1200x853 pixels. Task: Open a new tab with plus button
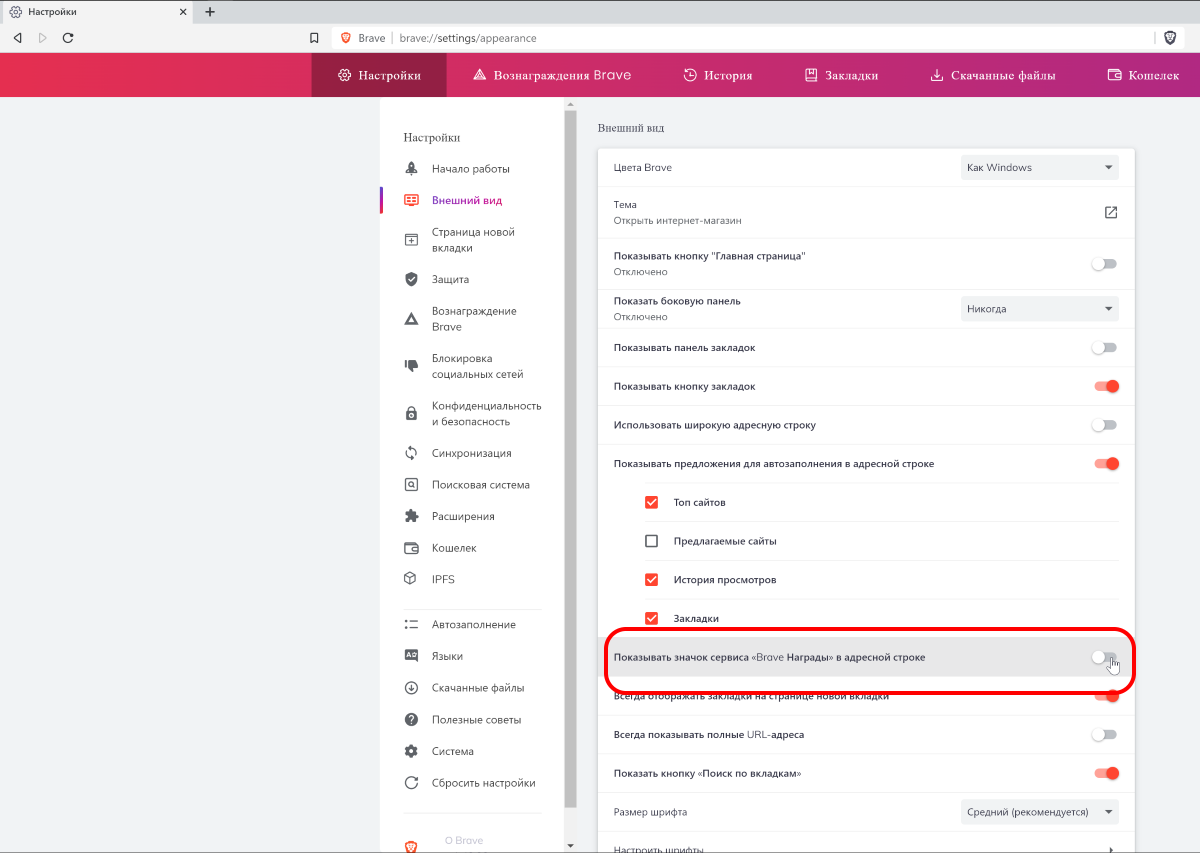point(210,12)
